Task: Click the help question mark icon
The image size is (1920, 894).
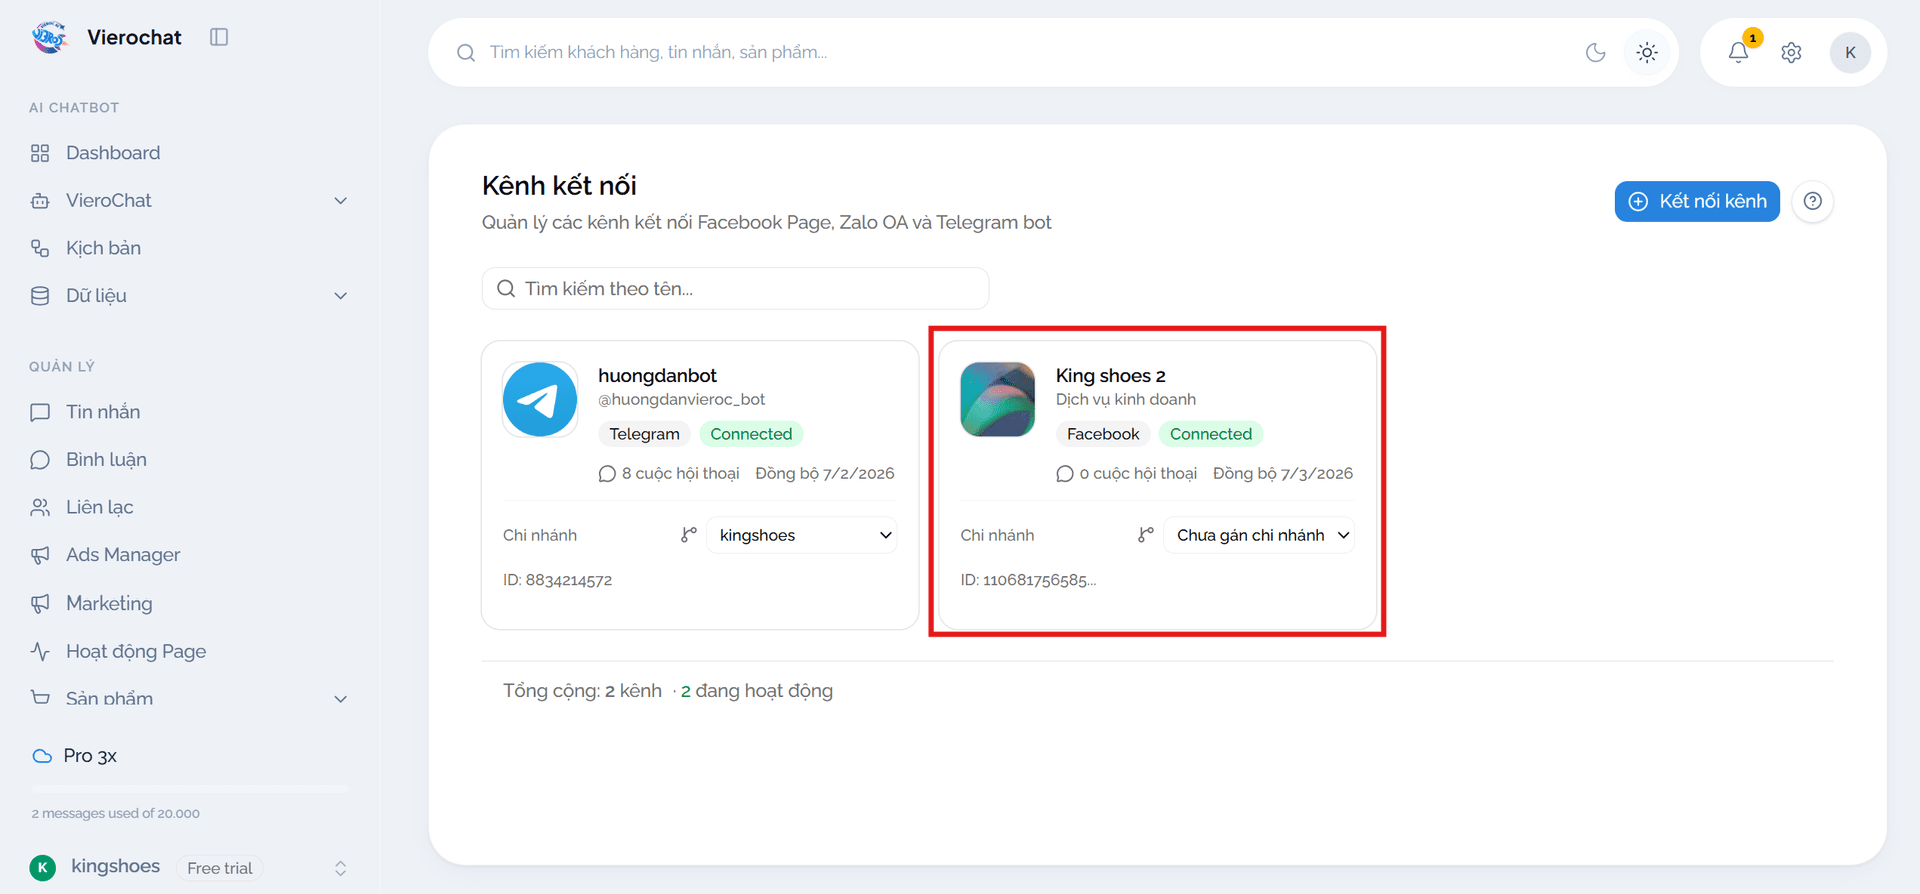Action: pyautogui.click(x=1812, y=201)
